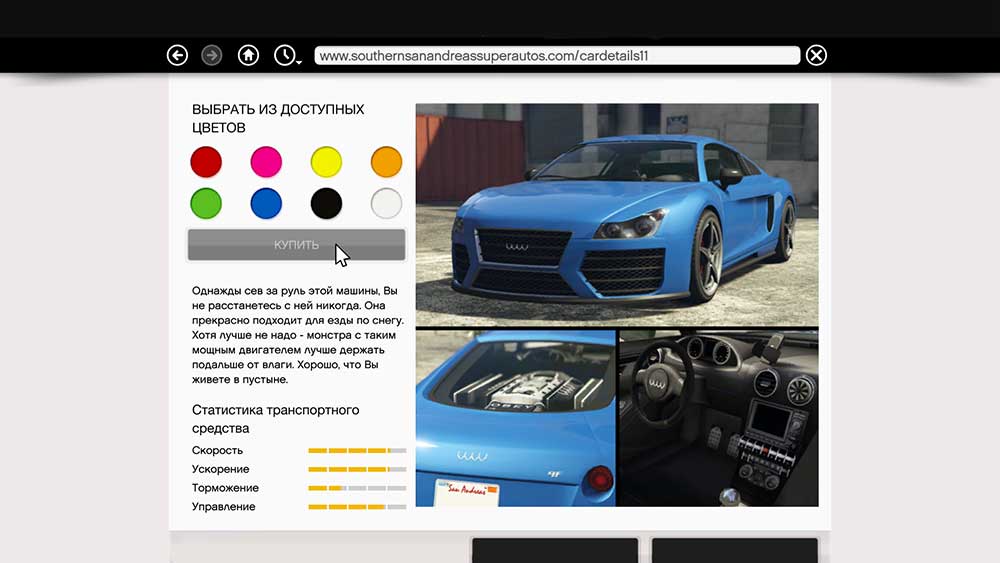This screenshot has height=563, width=1000.
Task: Click the Скорость label
Action: click(217, 450)
